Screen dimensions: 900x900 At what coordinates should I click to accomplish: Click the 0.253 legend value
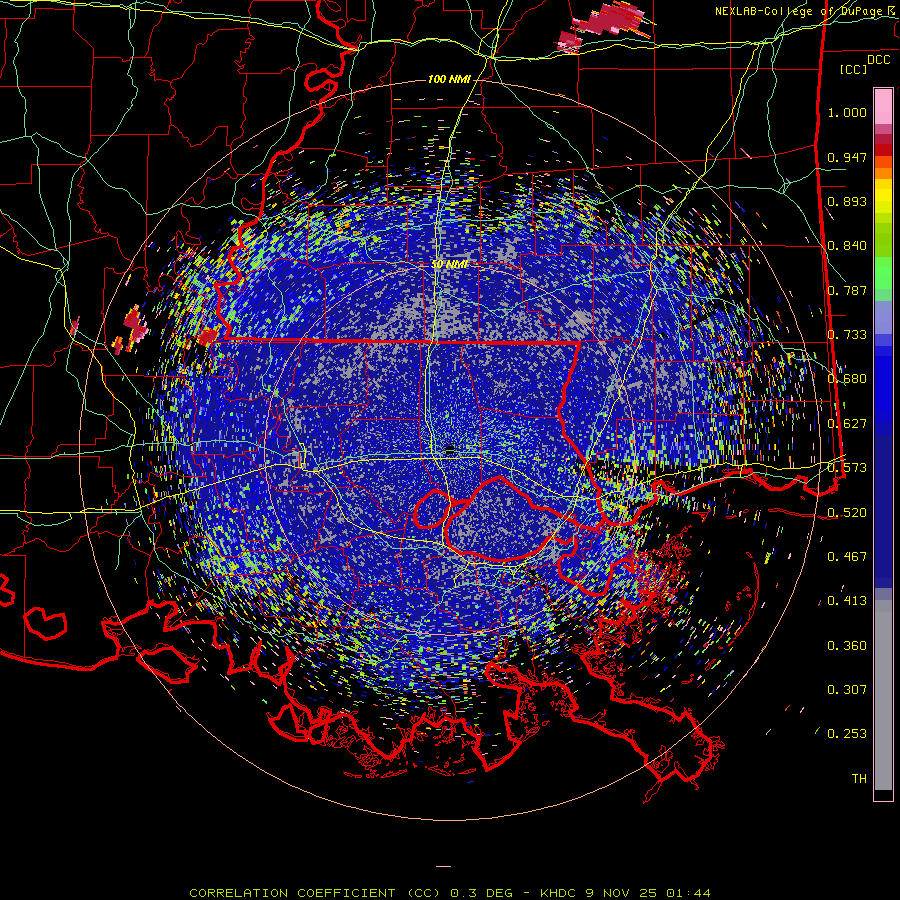[847, 734]
